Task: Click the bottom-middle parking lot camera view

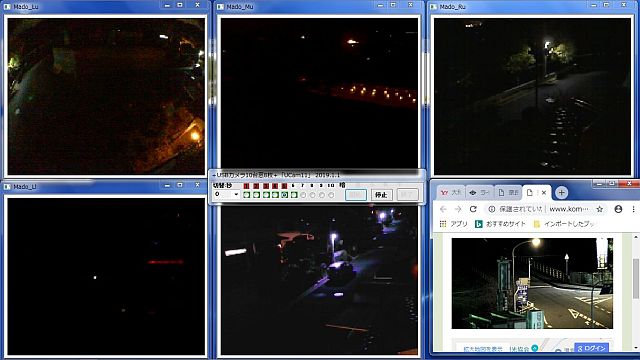Action: click(319, 280)
